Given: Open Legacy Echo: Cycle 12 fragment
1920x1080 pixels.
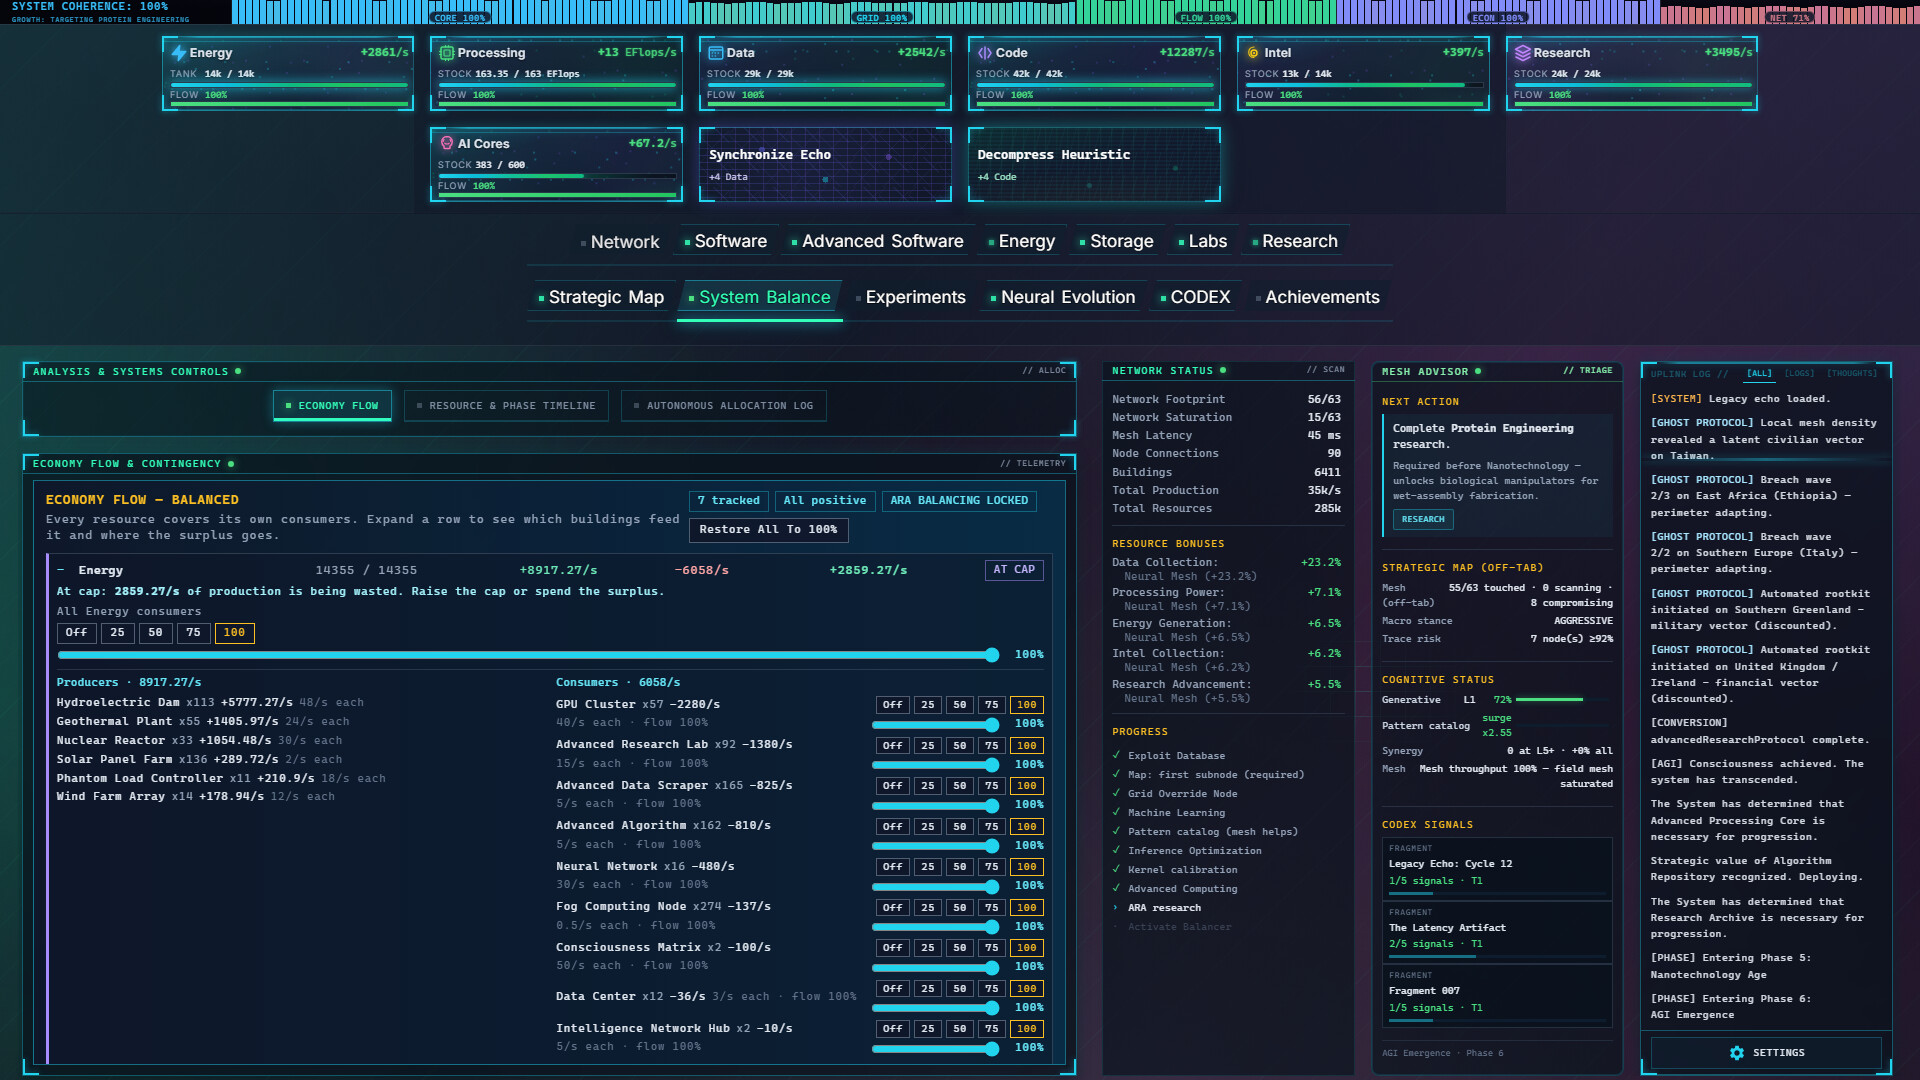Looking at the screenshot, I should click(1496, 869).
